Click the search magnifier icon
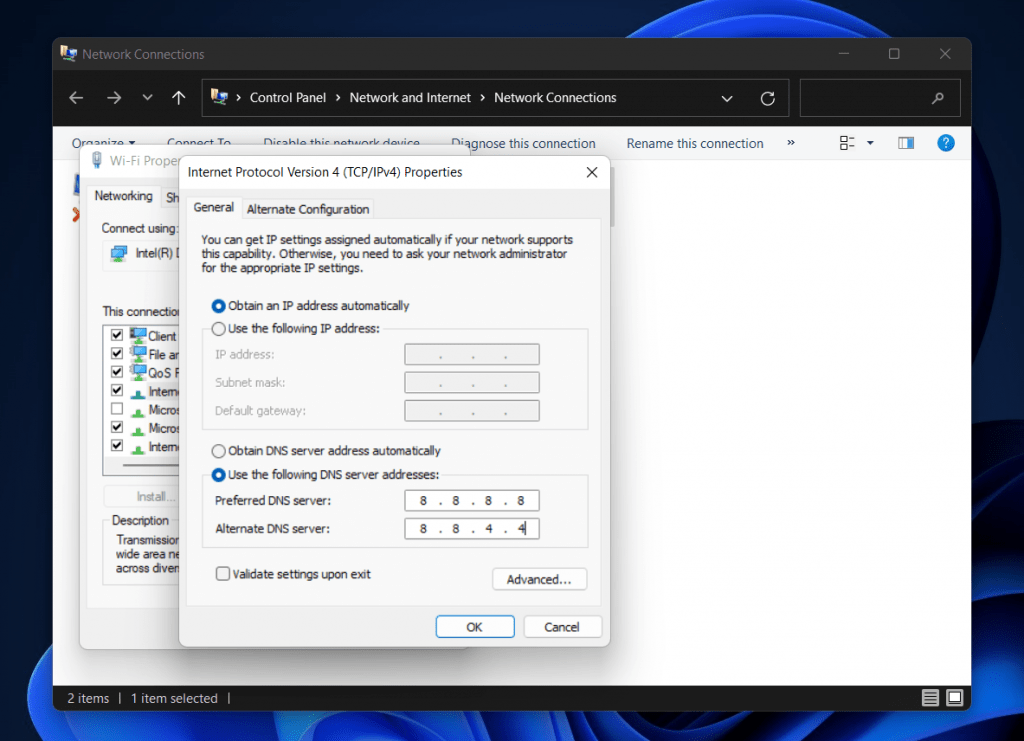Screen dimensions: 1024x741 [937, 97]
